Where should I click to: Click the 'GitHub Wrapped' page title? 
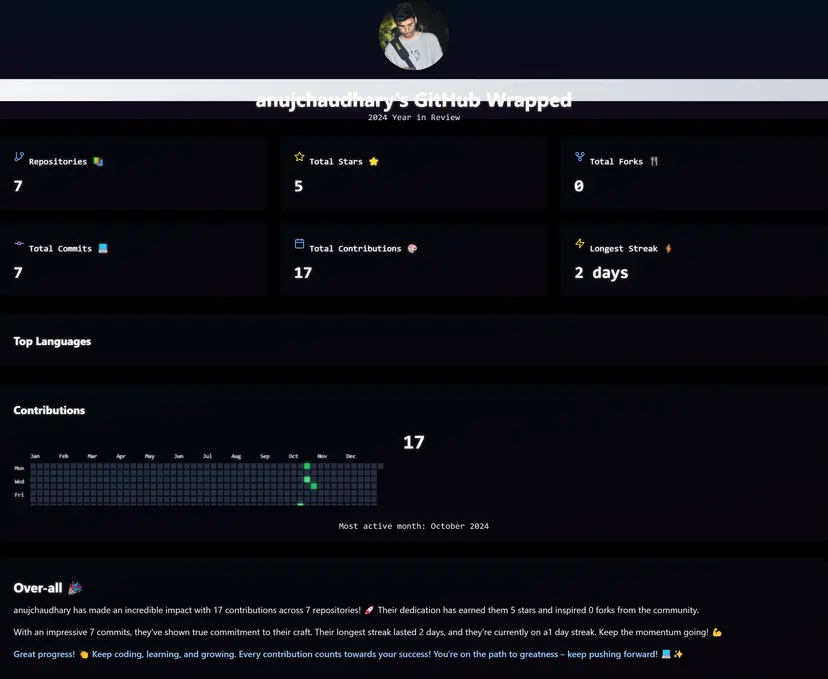413,100
